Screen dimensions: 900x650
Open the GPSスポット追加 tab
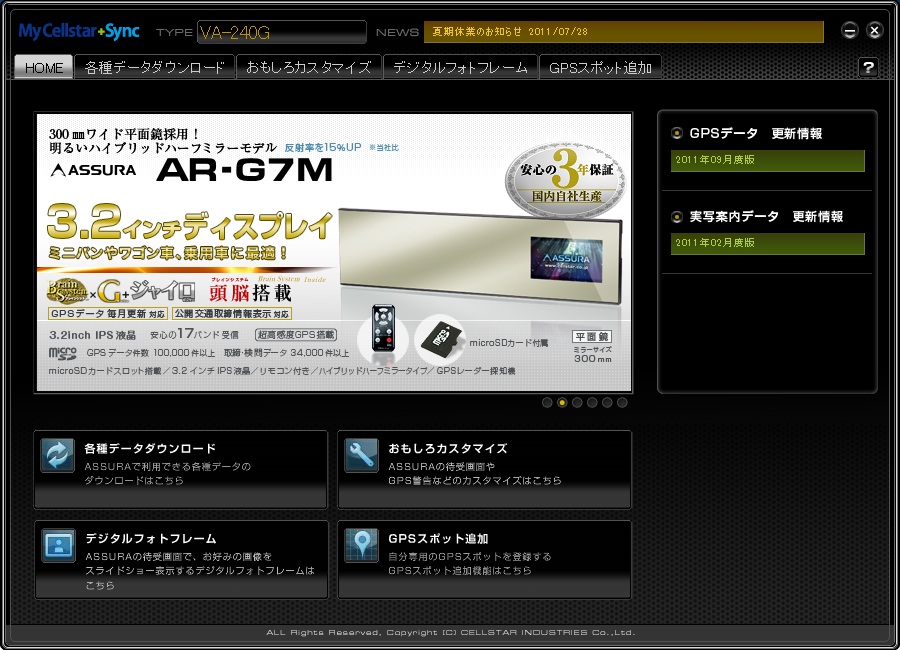[x=600, y=67]
